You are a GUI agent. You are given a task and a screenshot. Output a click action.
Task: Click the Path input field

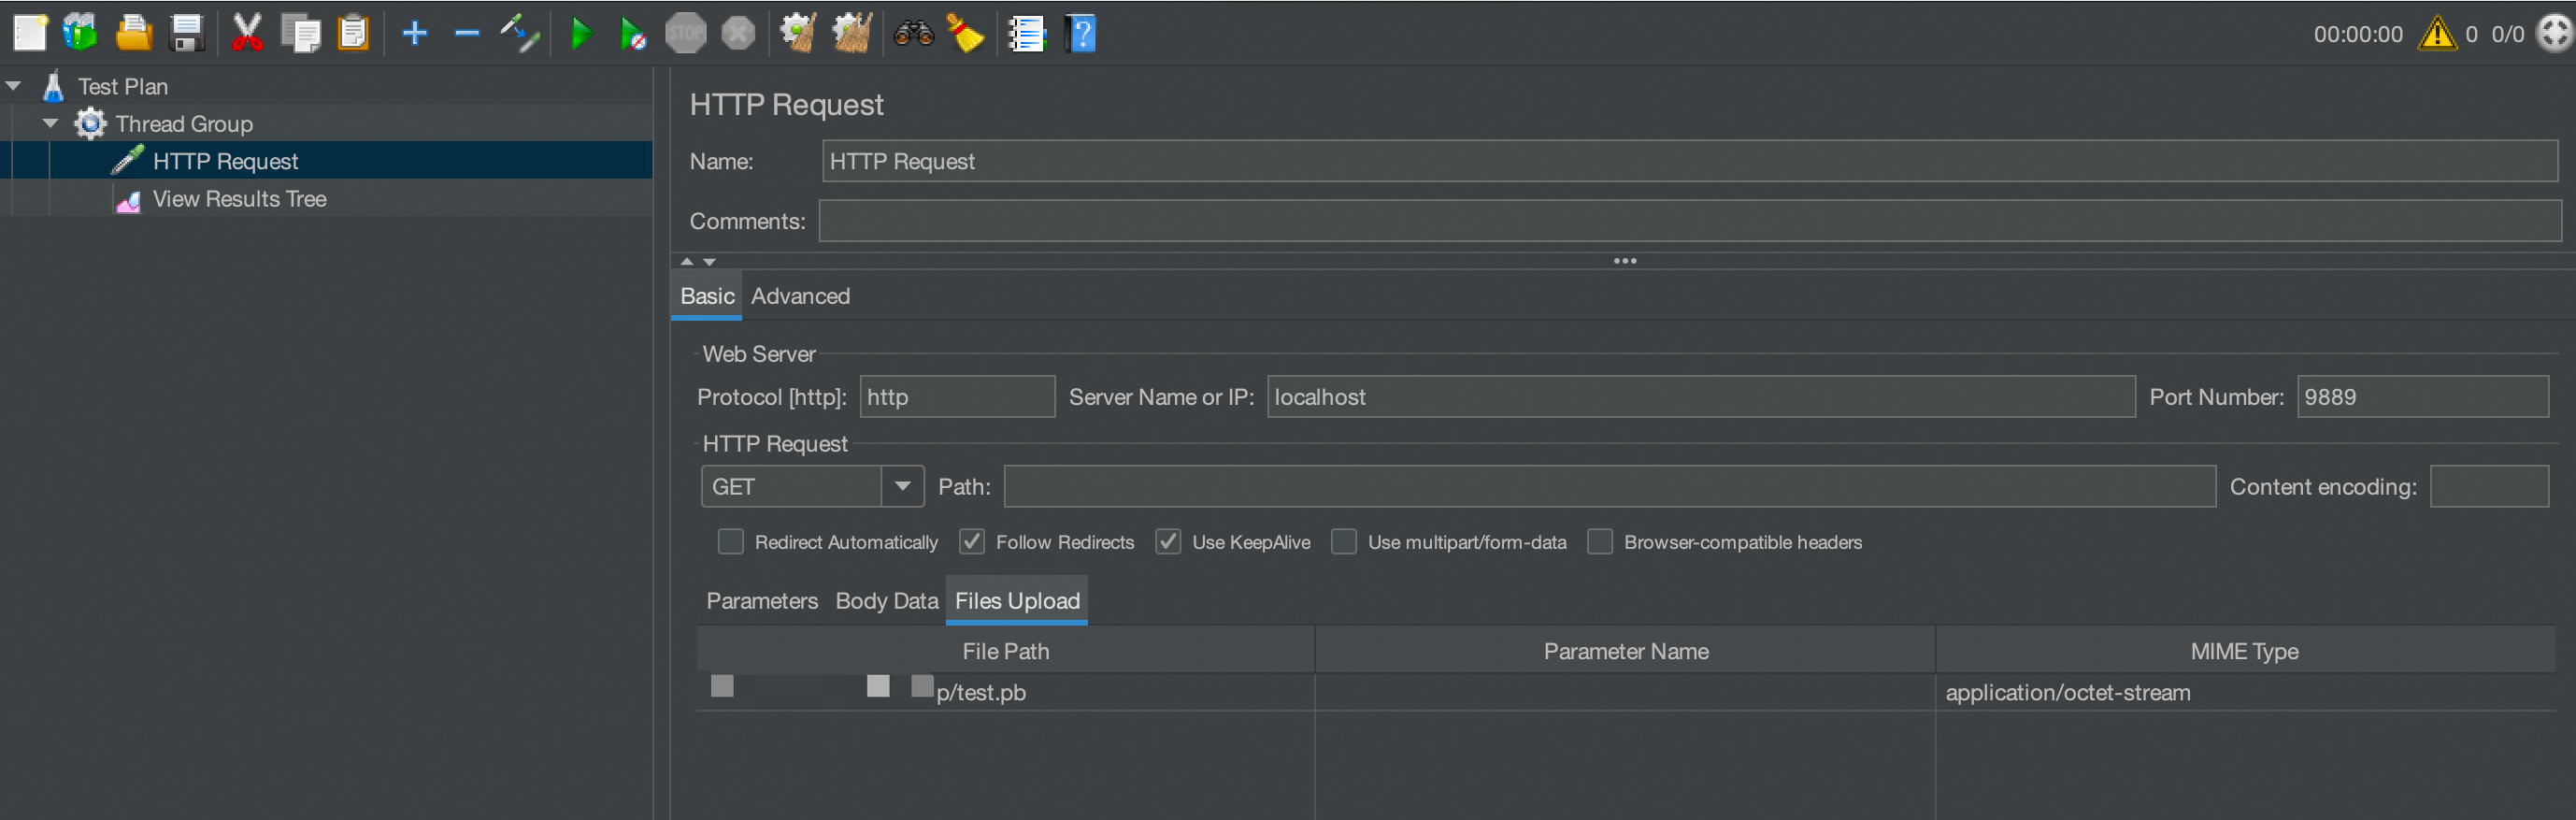[x=1609, y=486]
